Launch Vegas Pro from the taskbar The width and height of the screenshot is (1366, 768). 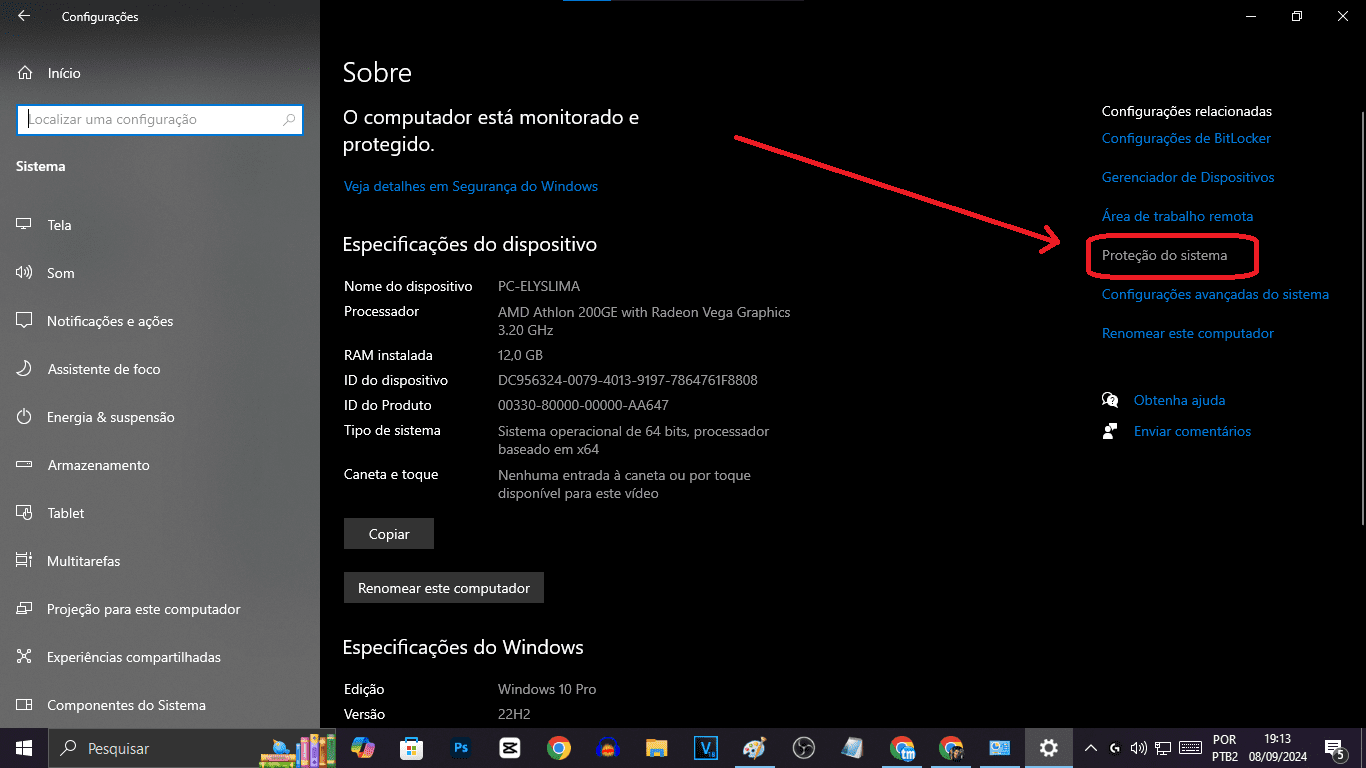click(x=705, y=747)
